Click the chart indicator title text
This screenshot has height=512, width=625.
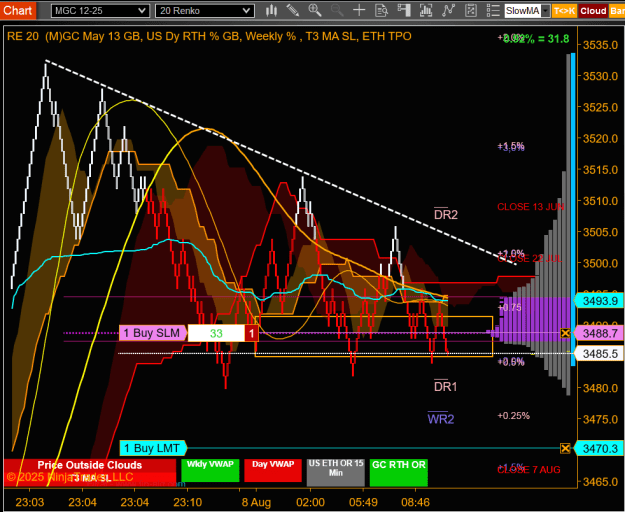[209, 36]
